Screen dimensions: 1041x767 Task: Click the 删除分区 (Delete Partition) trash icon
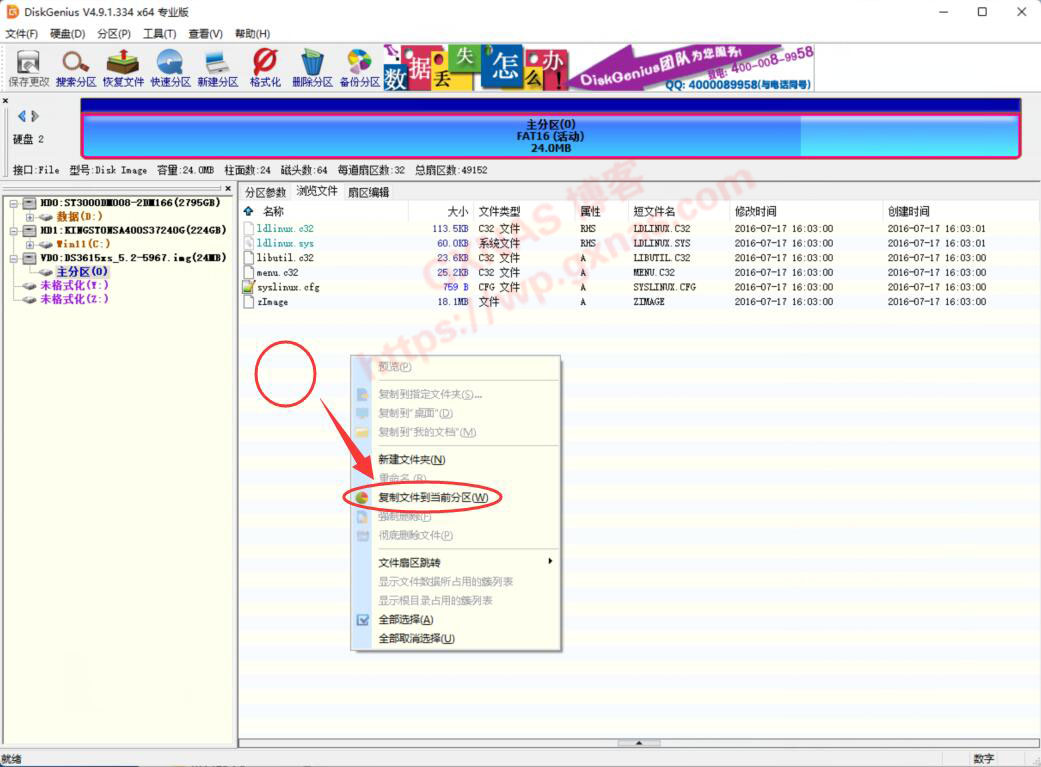pyautogui.click(x=312, y=67)
